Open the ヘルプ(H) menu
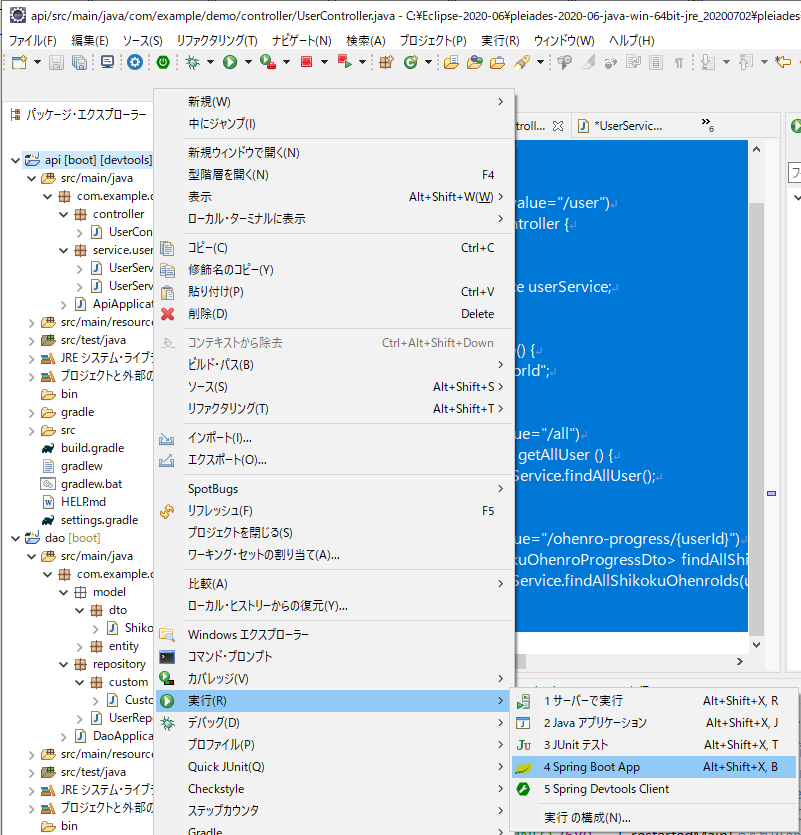Screen dimensions: 801x835 click(x=632, y=41)
